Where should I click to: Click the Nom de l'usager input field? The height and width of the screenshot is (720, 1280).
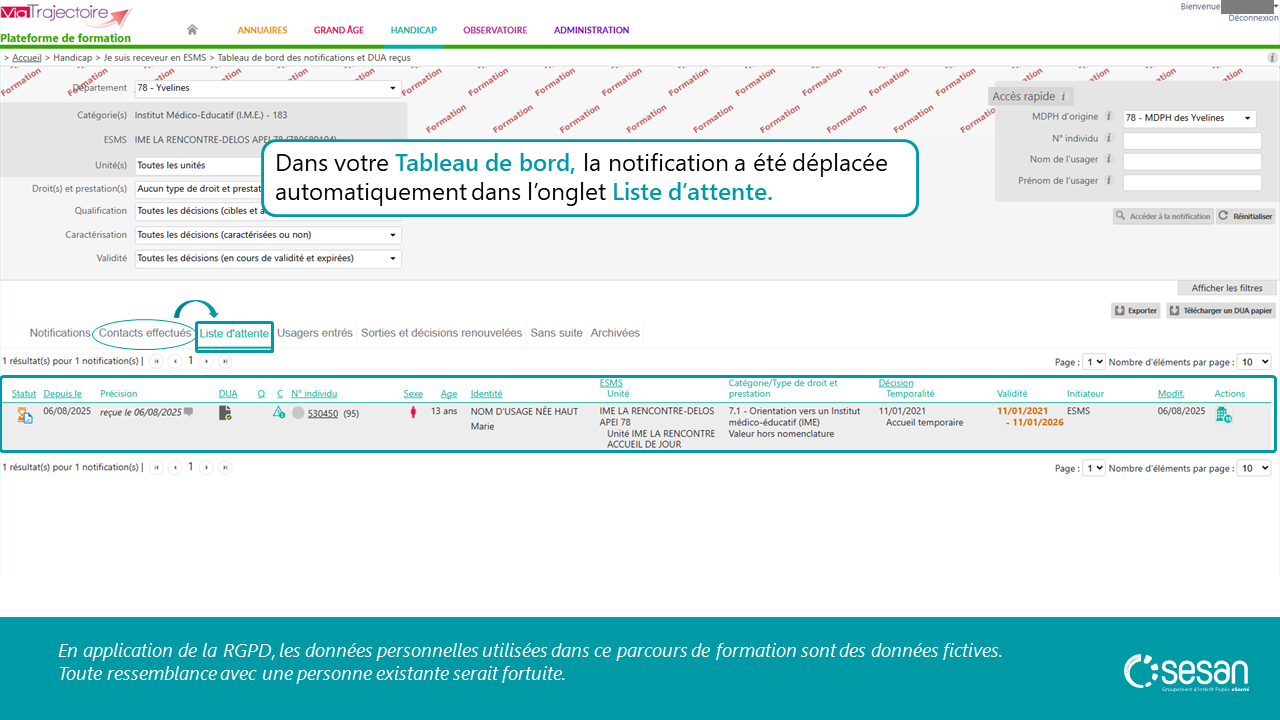pyautogui.click(x=1191, y=161)
